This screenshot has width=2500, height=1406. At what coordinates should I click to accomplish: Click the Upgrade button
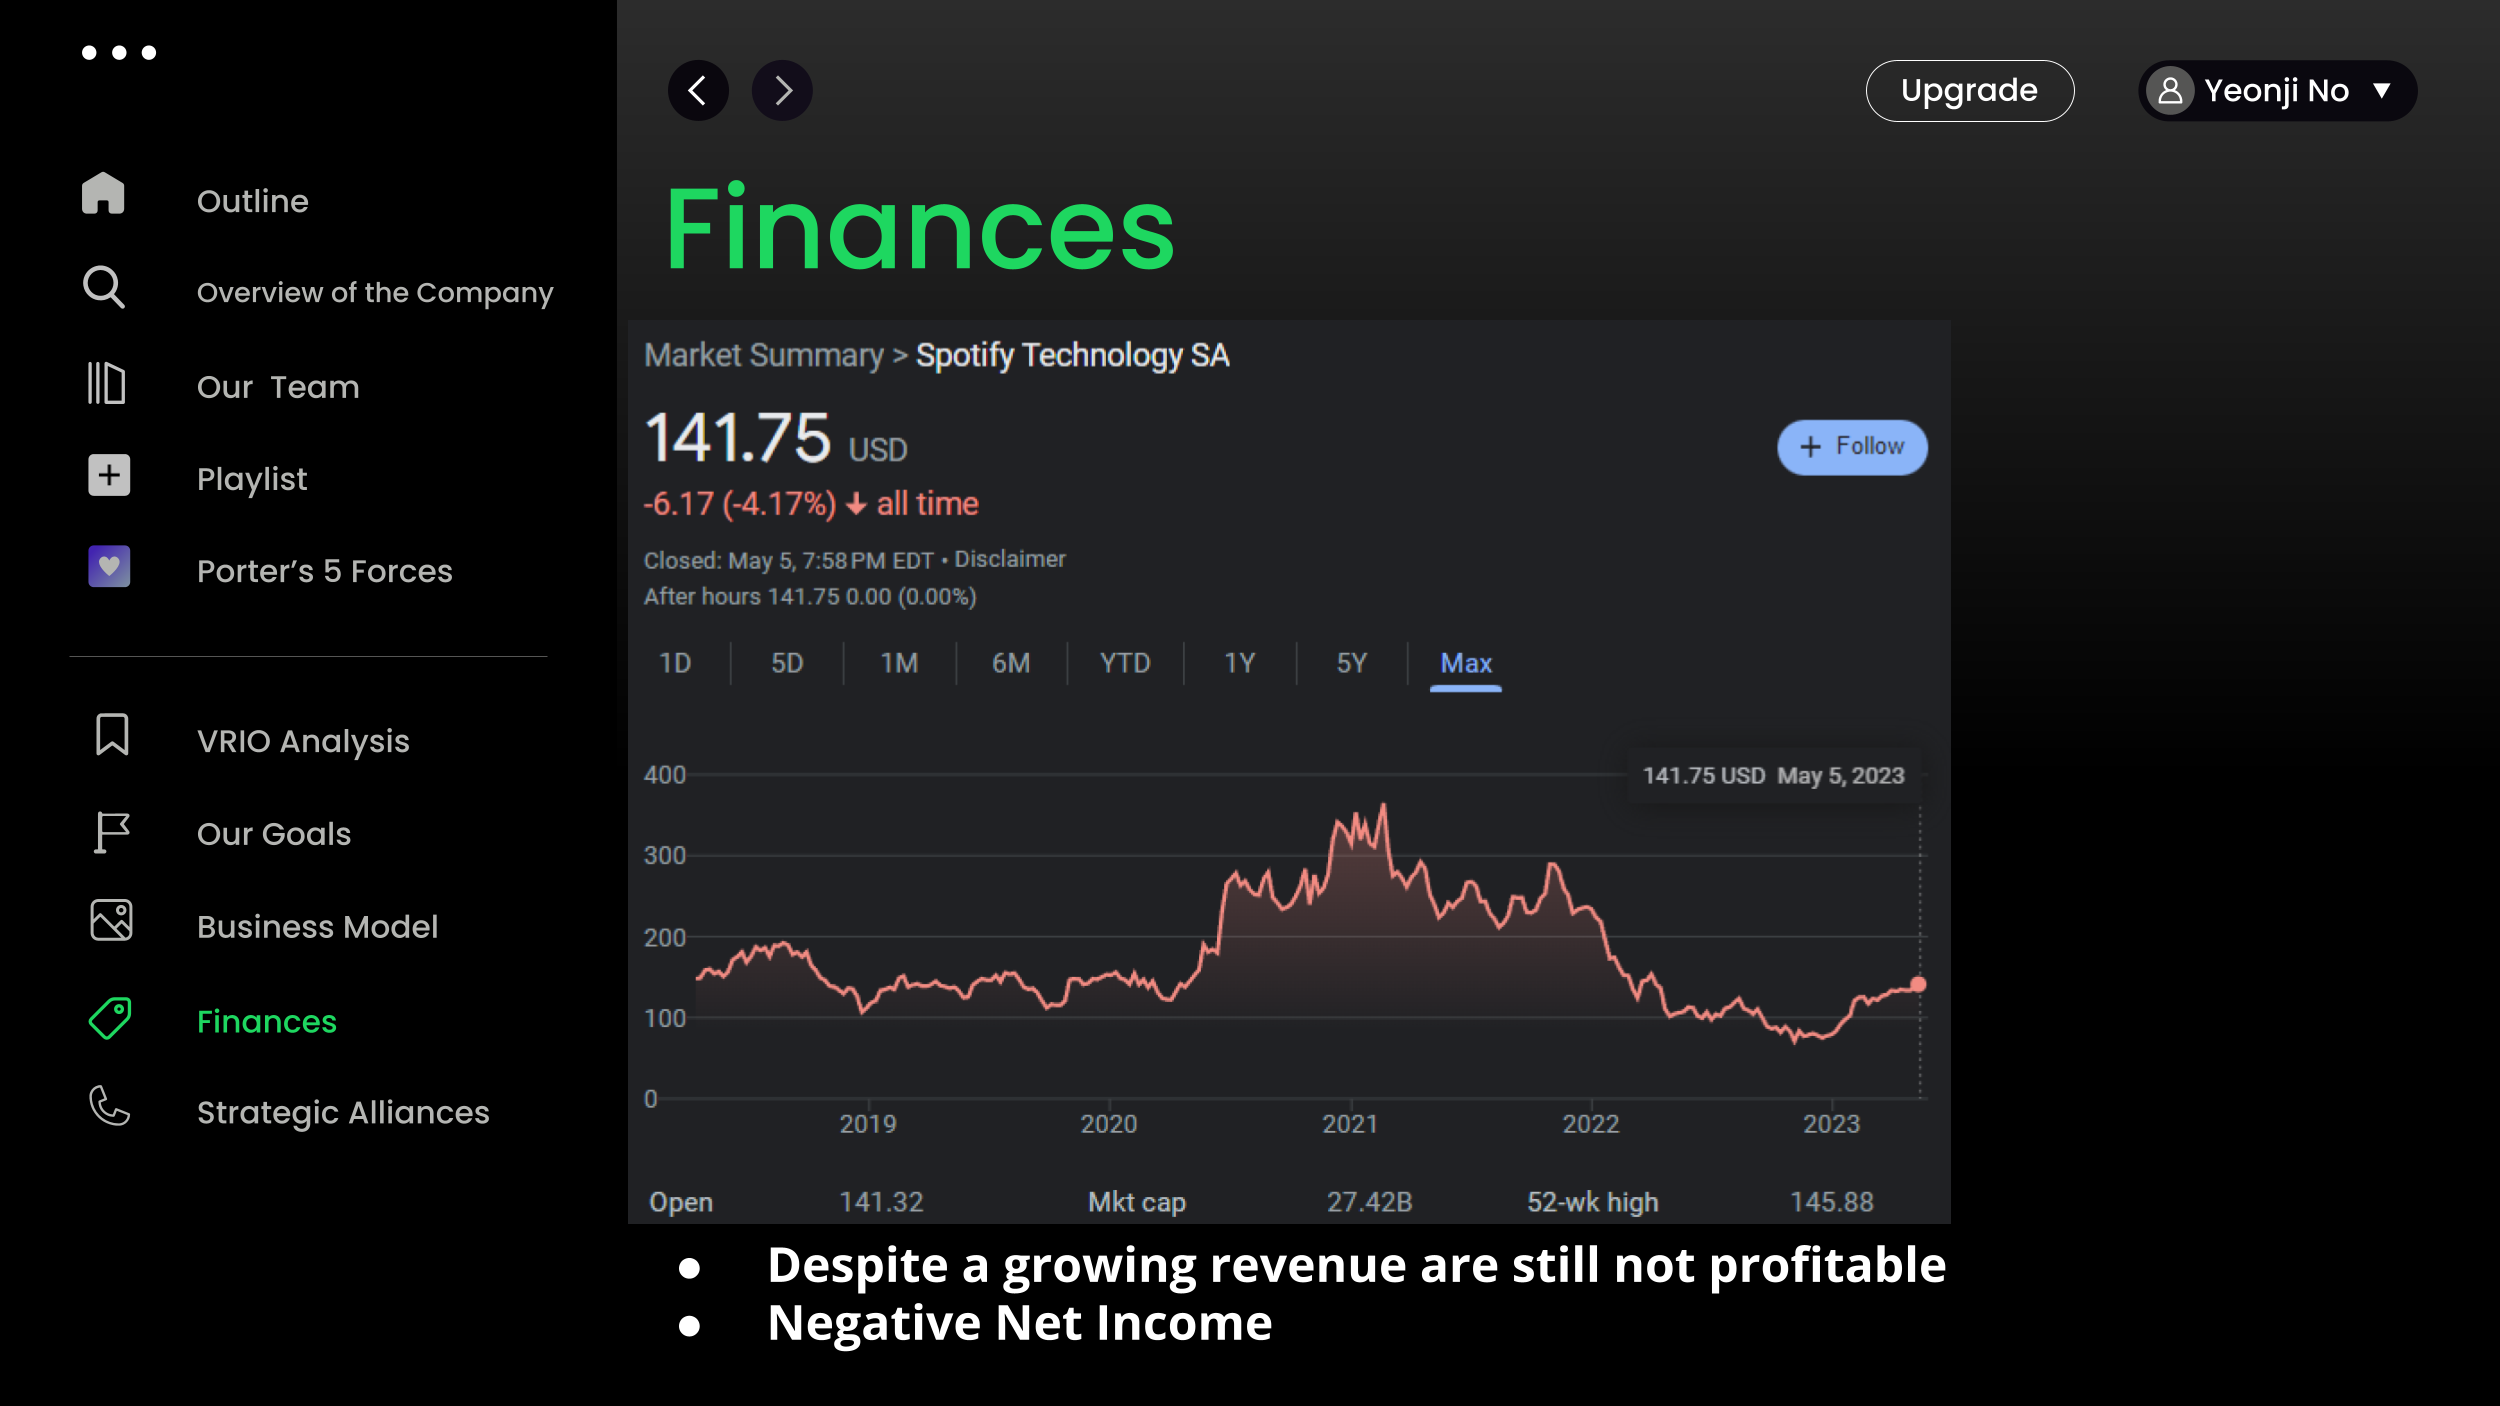click(x=1970, y=91)
